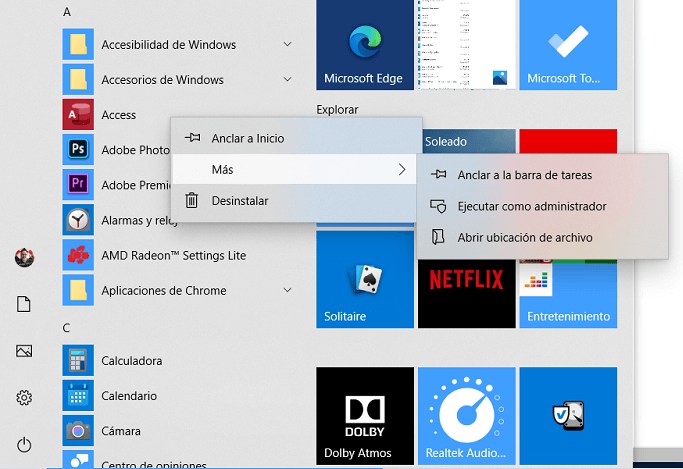
Task: Click the Adobe Premiere Pr icon
Action: [x=78, y=185]
